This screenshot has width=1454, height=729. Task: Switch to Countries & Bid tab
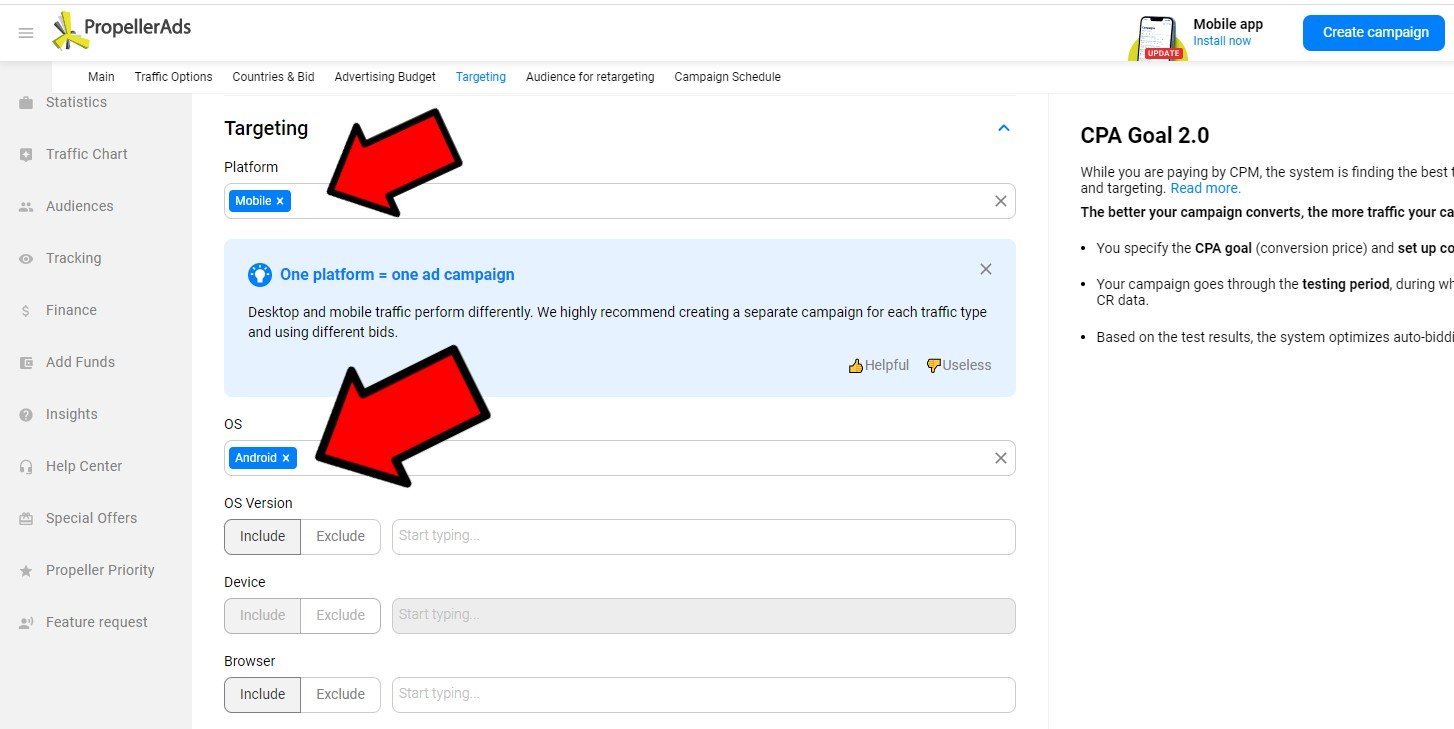(273, 77)
